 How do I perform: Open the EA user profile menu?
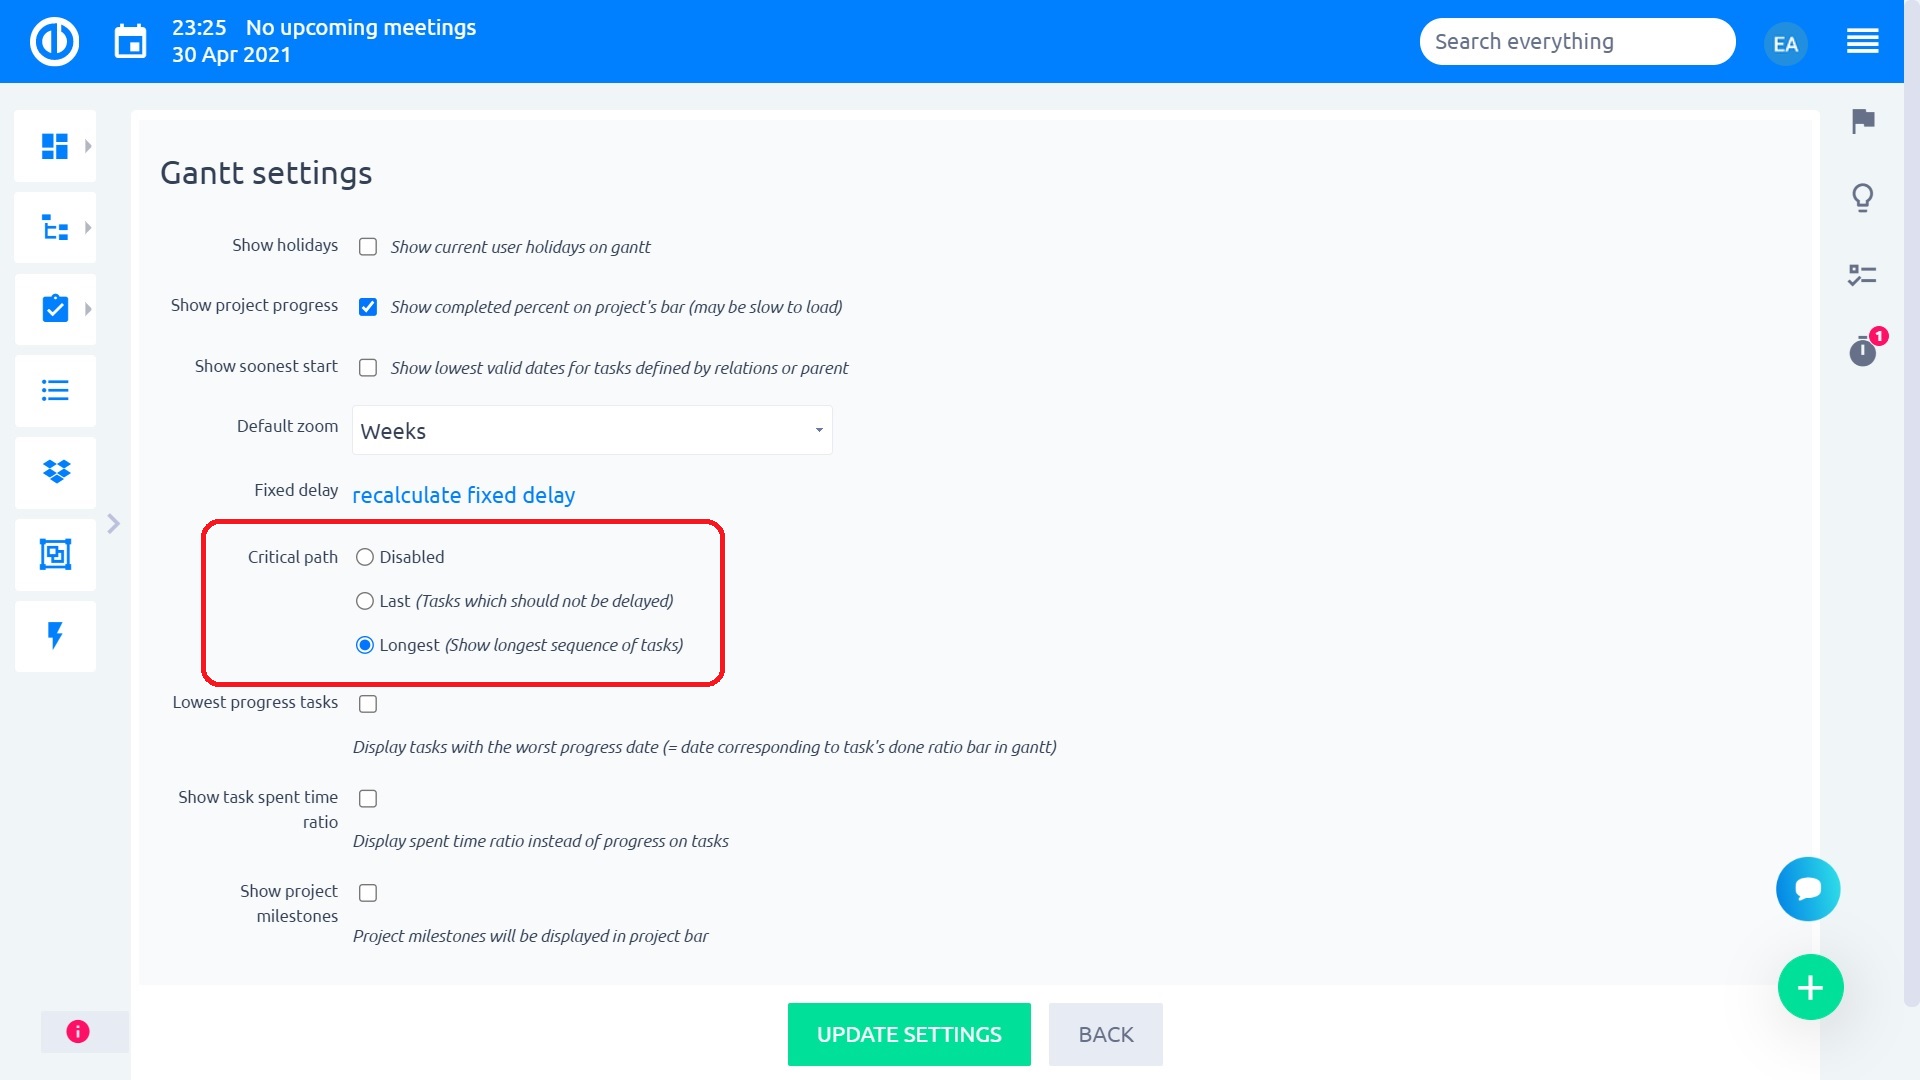click(1785, 44)
